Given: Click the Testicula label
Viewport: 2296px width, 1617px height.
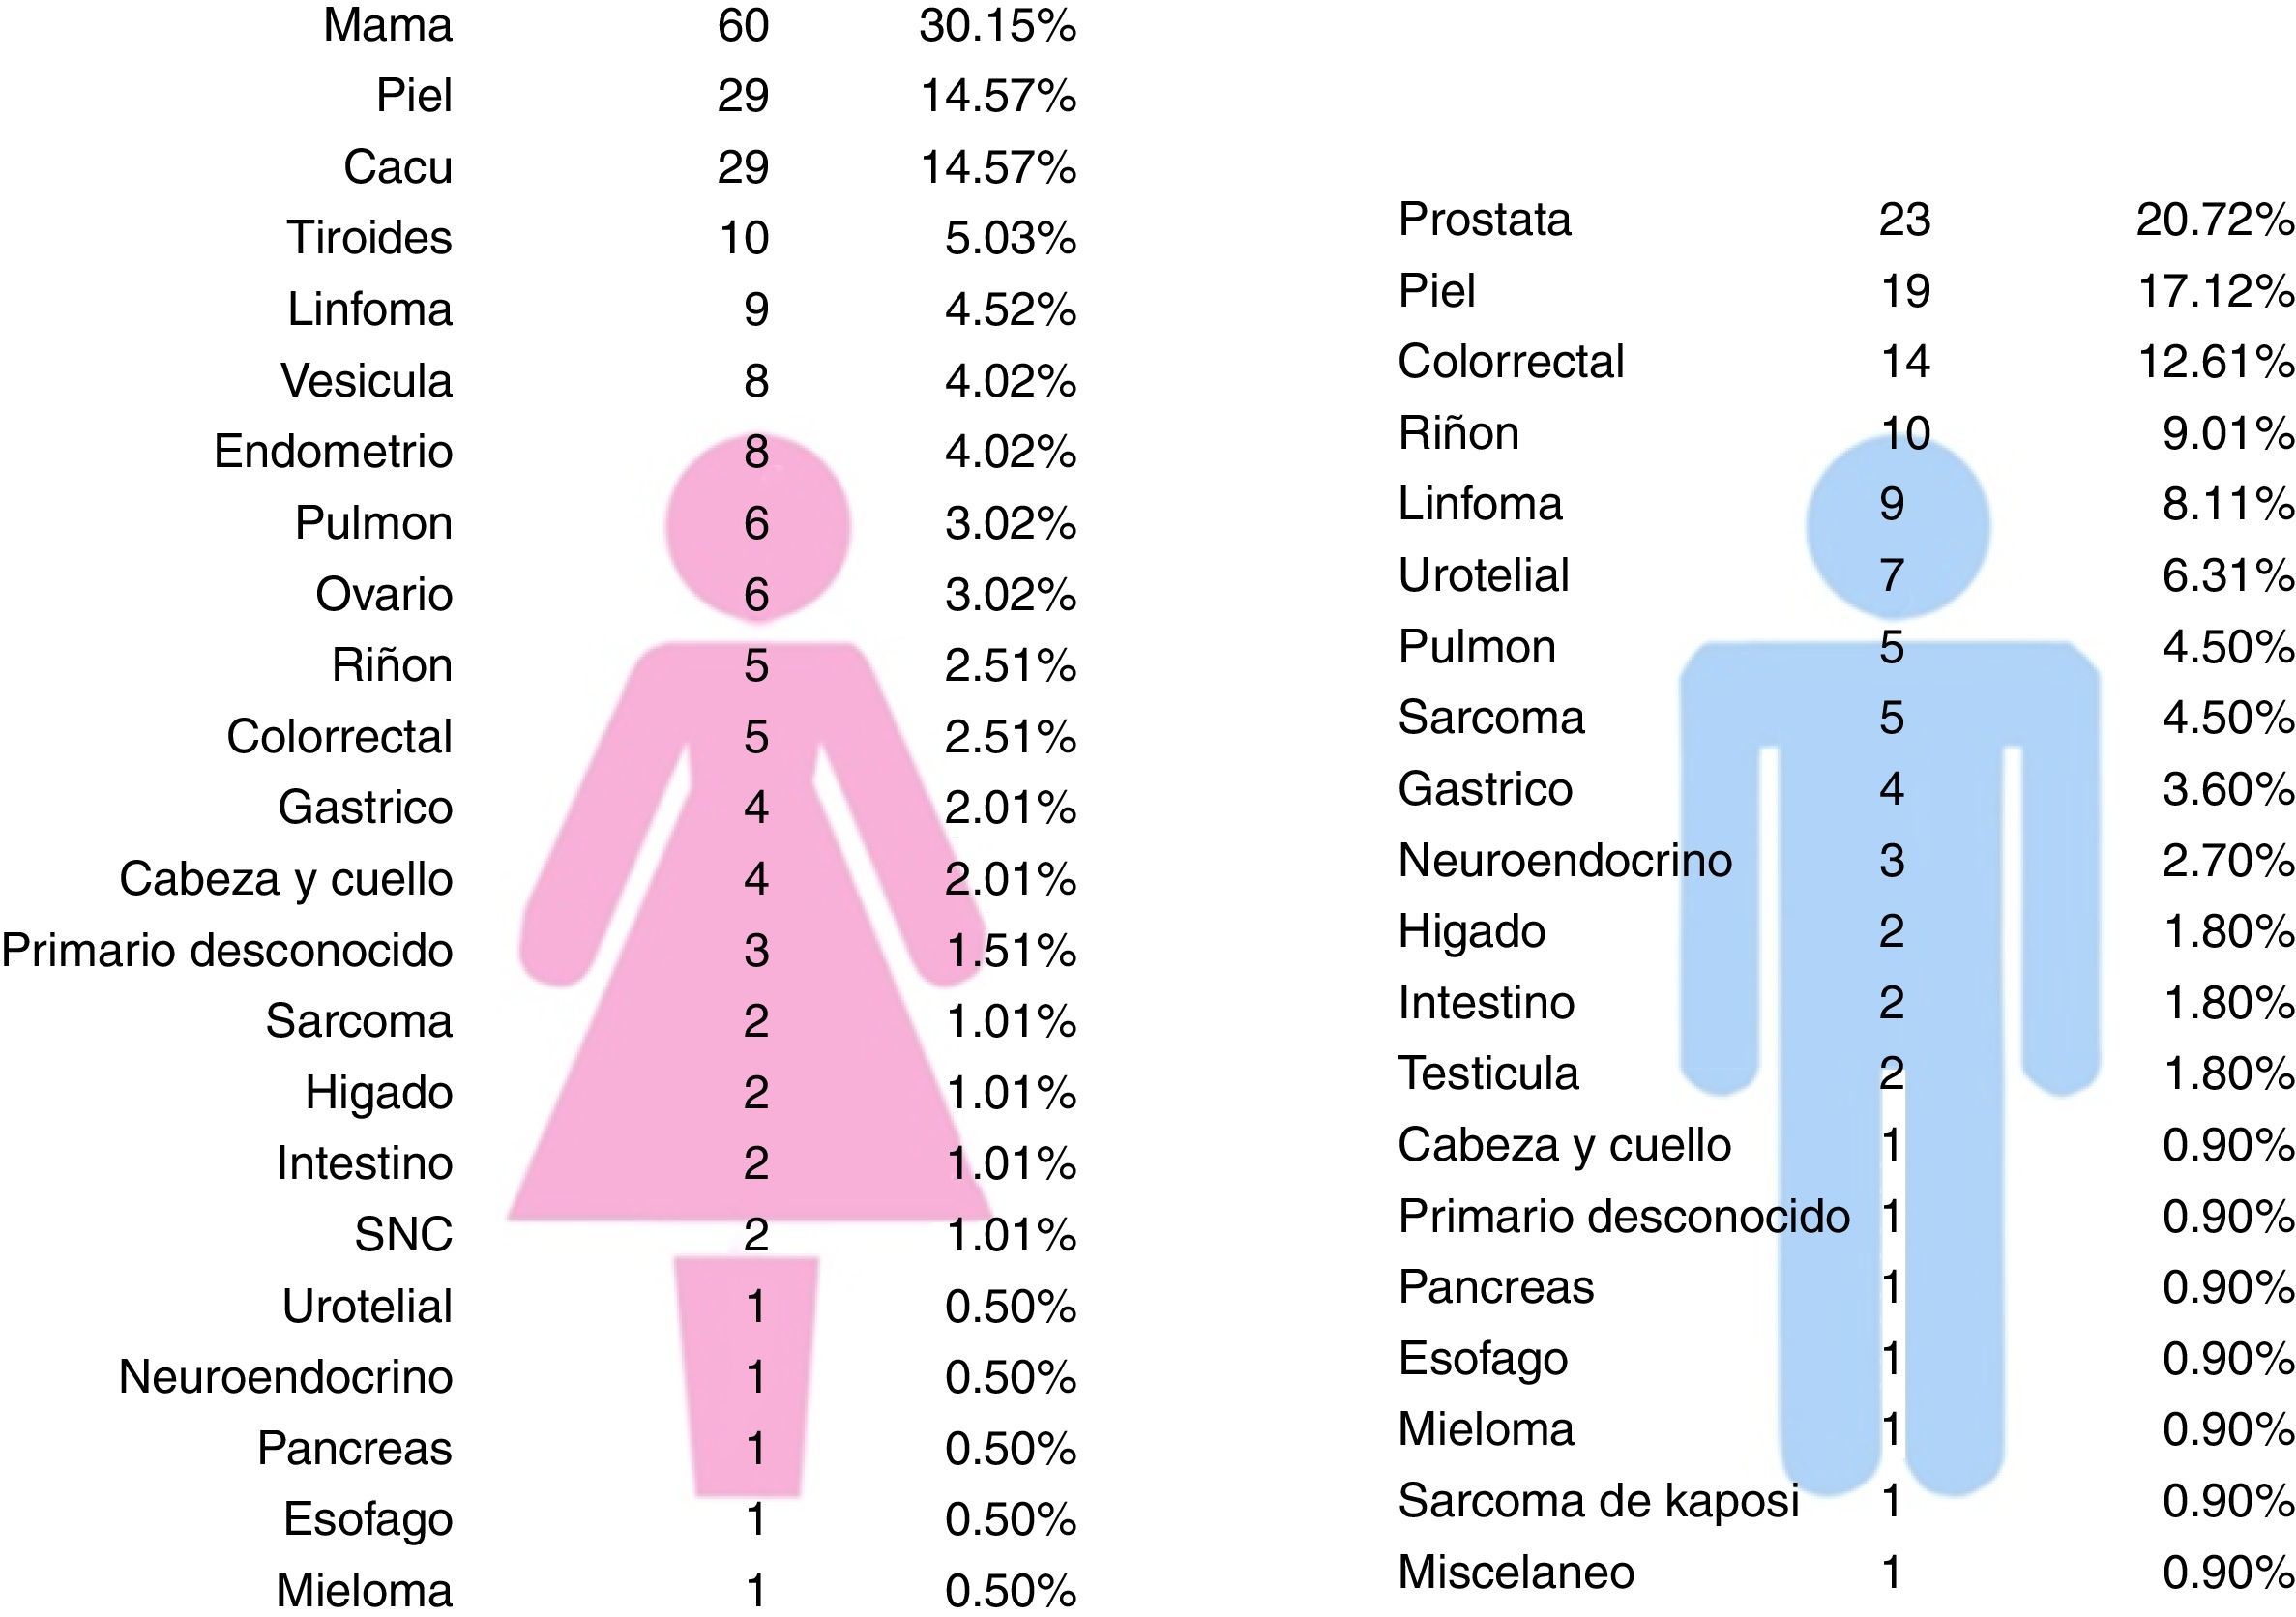Looking at the screenshot, I should click(1488, 1074).
